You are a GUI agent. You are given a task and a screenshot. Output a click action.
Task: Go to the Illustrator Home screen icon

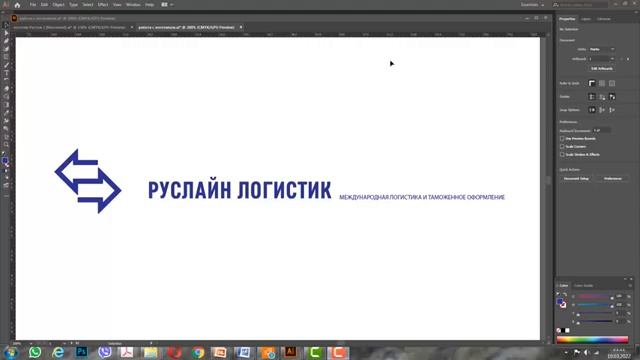click(17, 5)
